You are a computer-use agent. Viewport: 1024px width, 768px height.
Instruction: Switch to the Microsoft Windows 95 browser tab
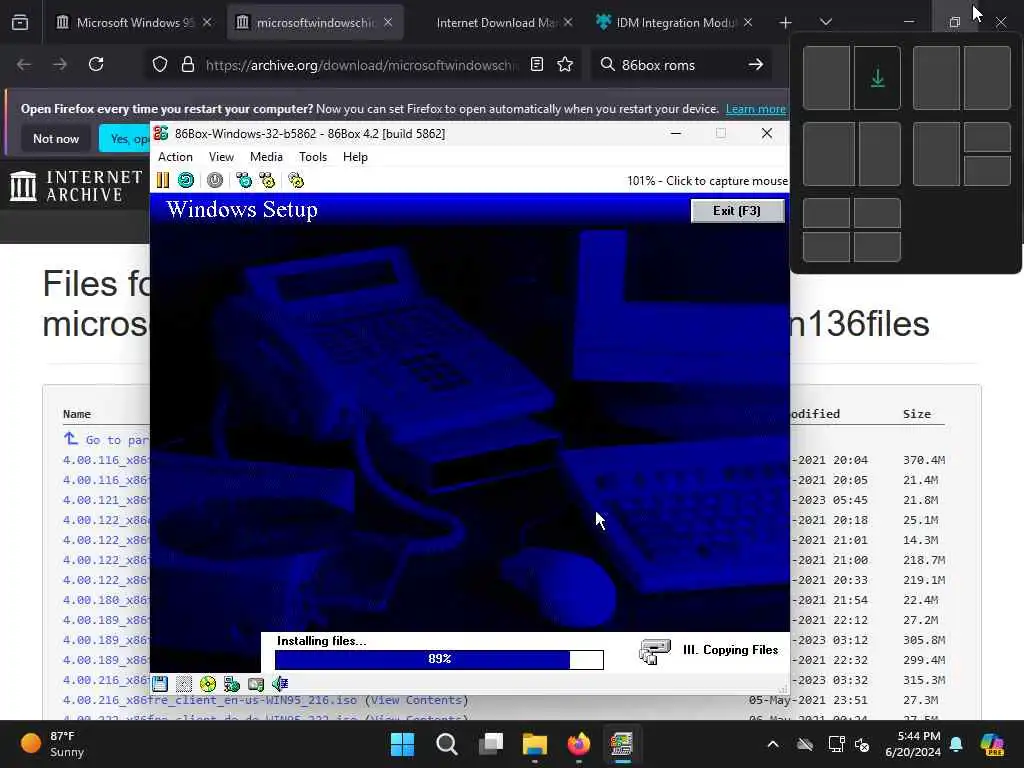pyautogui.click(x=133, y=22)
